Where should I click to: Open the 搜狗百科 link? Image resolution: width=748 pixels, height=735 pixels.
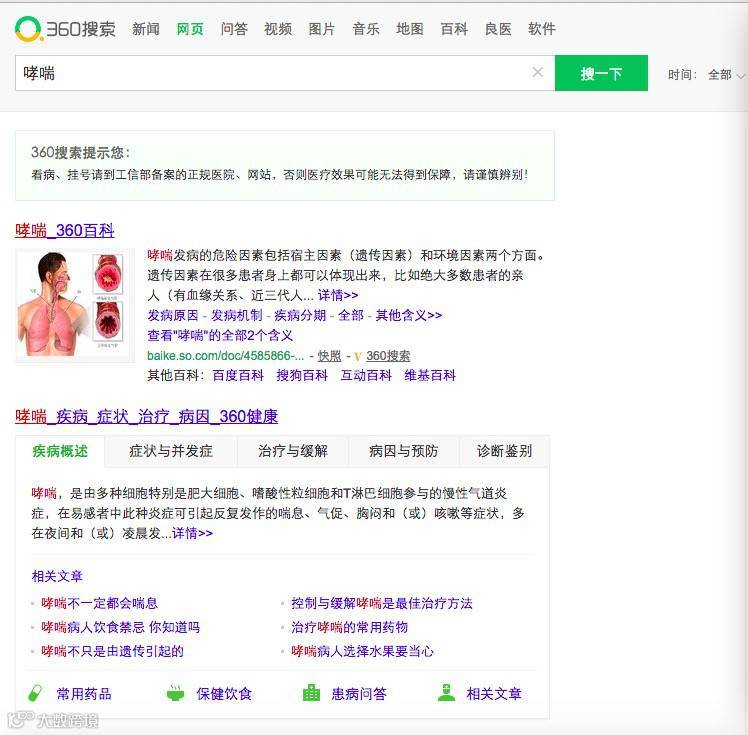tap(302, 375)
